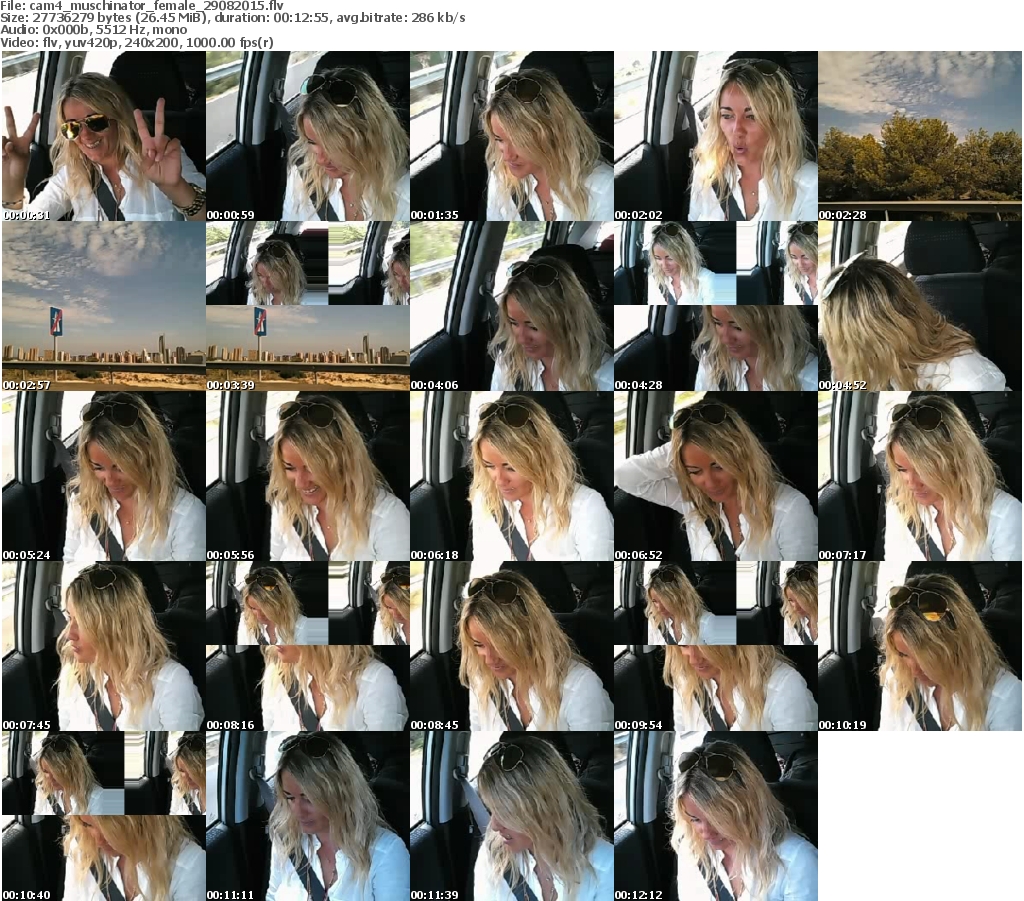Open the frame labeled 00:05:56

click(x=308, y=476)
